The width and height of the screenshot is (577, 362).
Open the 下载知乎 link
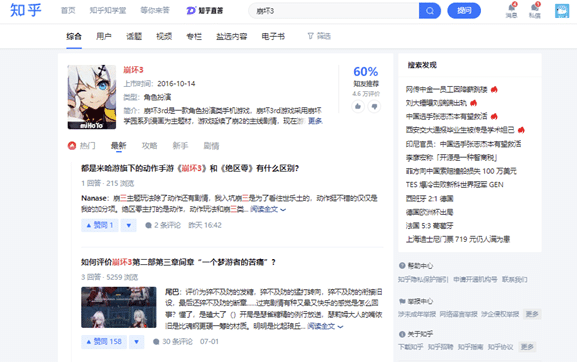point(411,347)
